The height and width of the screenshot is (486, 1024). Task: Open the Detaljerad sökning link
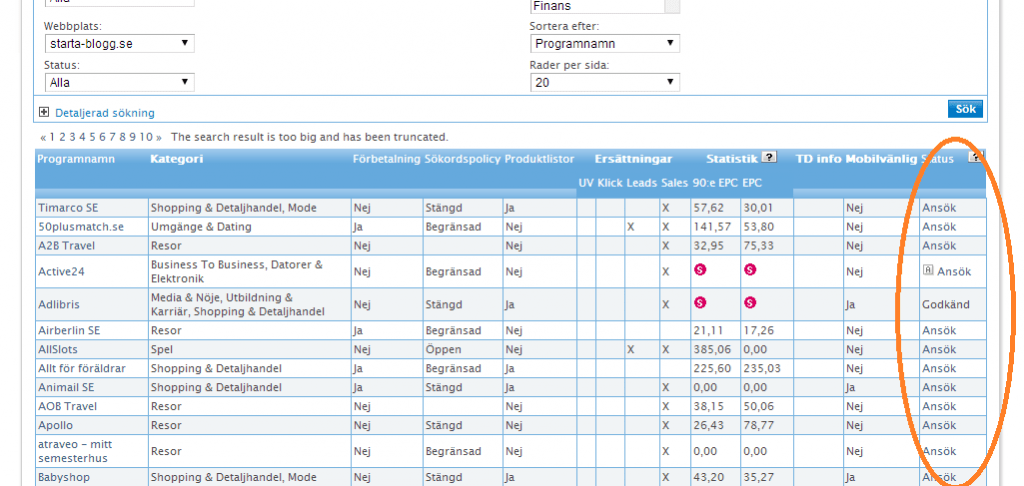pos(105,113)
